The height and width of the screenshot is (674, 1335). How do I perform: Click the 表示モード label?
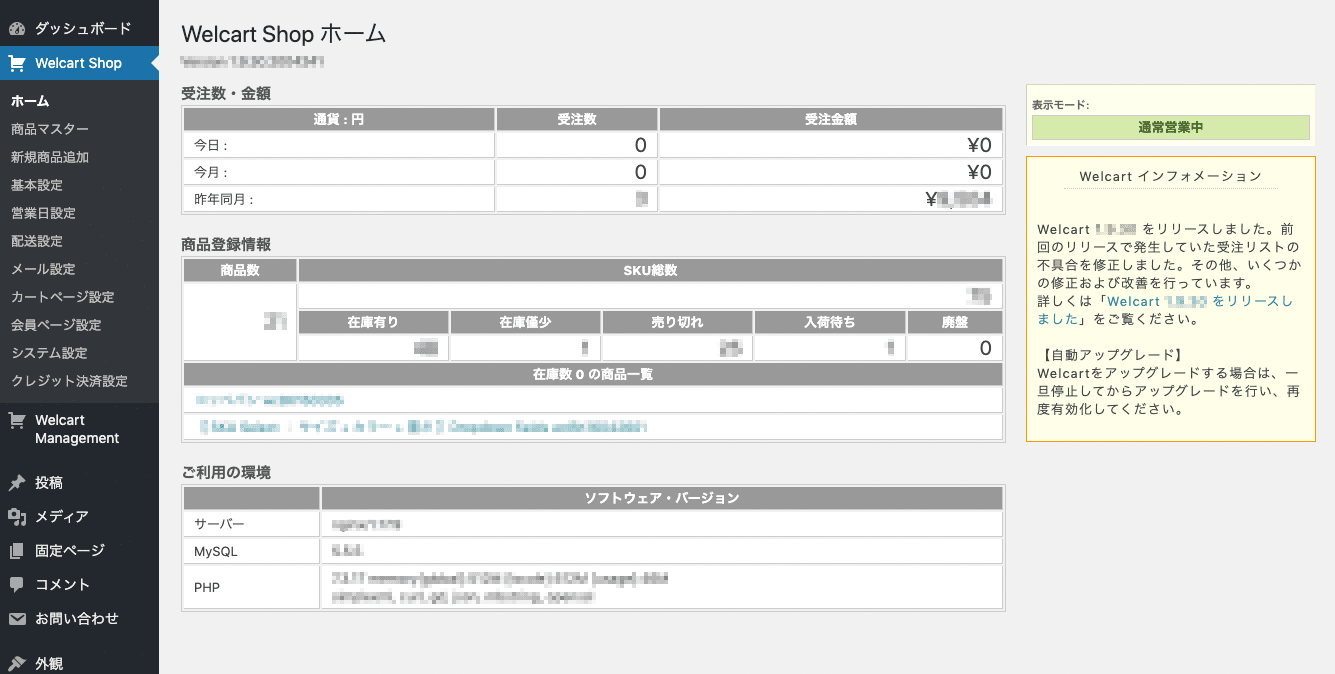click(1061, 104)
